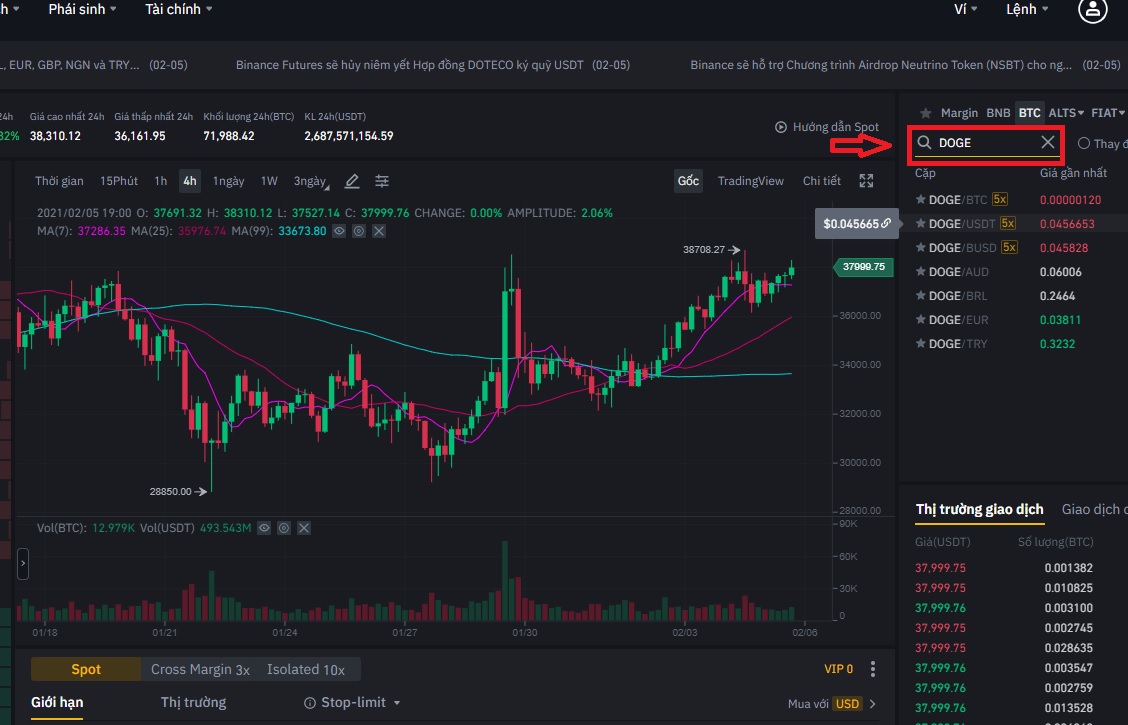This screenshot has height=725, width=1128.
Task: Clear the DOGE search field
Action: coord(1047,143)
